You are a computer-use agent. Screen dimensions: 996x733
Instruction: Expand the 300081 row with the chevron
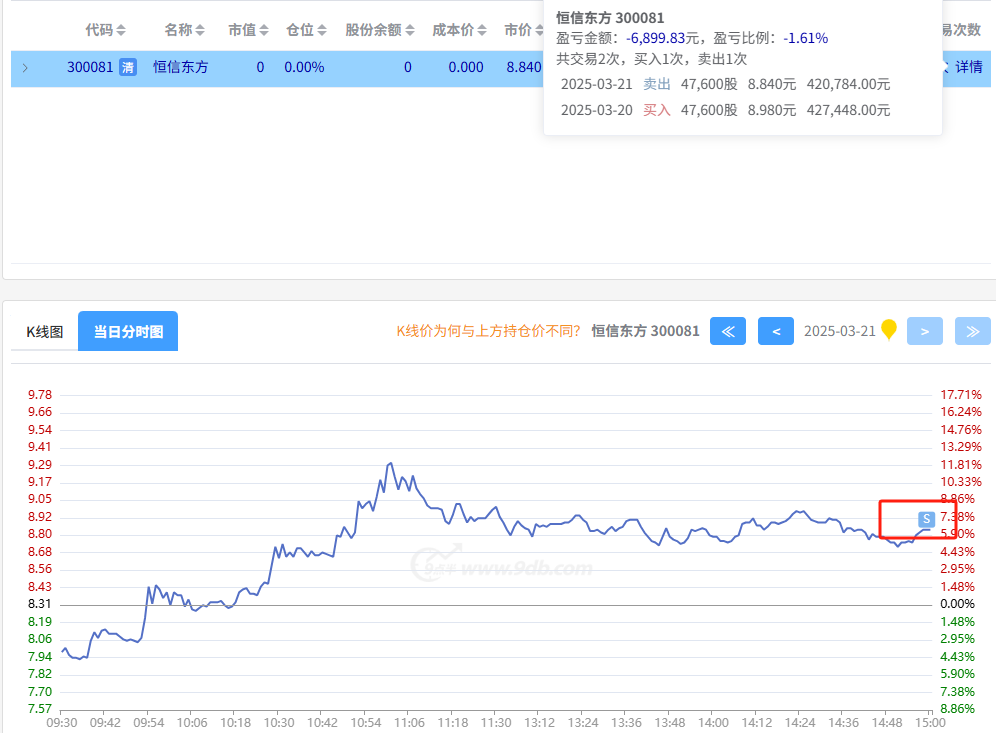tap(25, 68)
